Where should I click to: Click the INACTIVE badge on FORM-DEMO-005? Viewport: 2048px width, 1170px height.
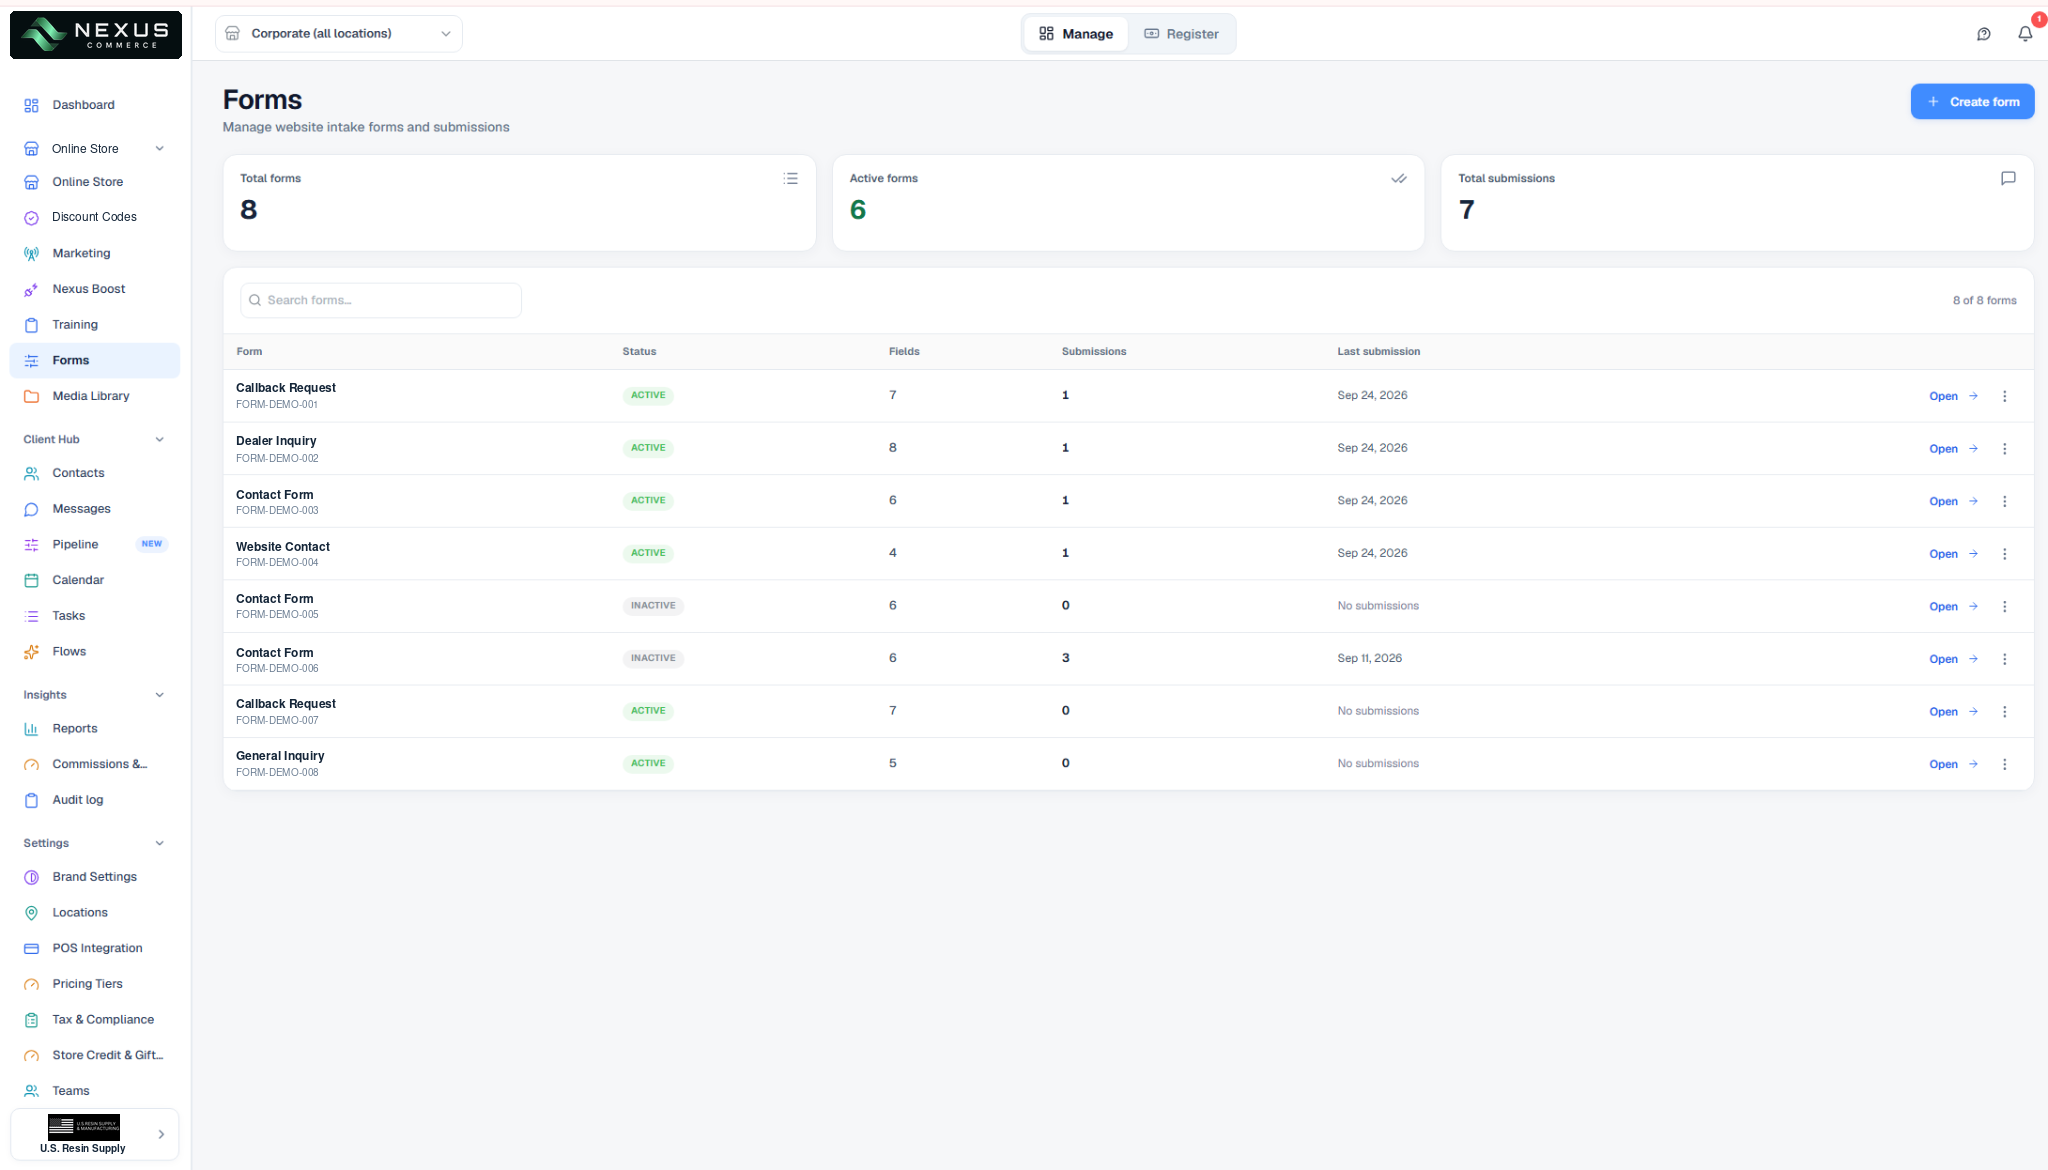(653, 606)
